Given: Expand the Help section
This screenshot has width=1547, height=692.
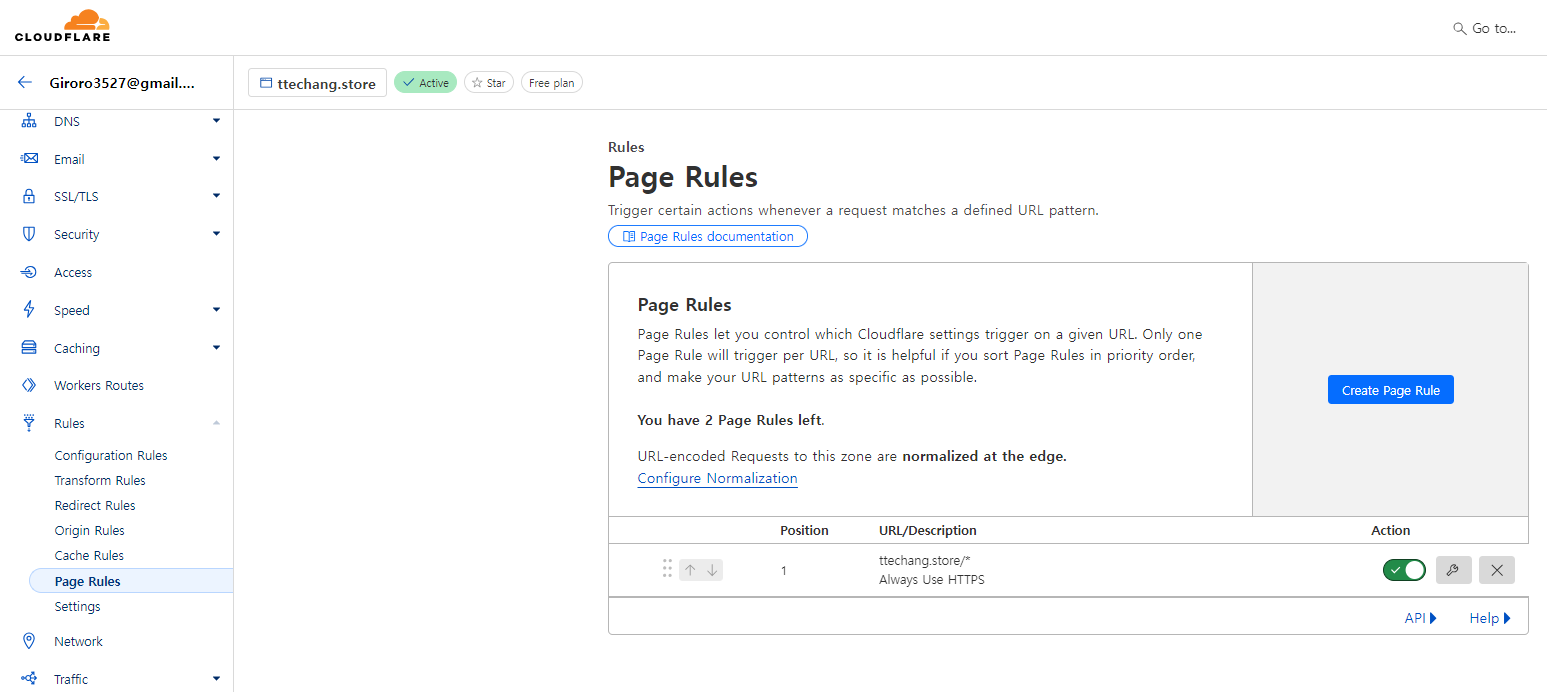Looking at the screenshot, I should tap(1490, 618).
